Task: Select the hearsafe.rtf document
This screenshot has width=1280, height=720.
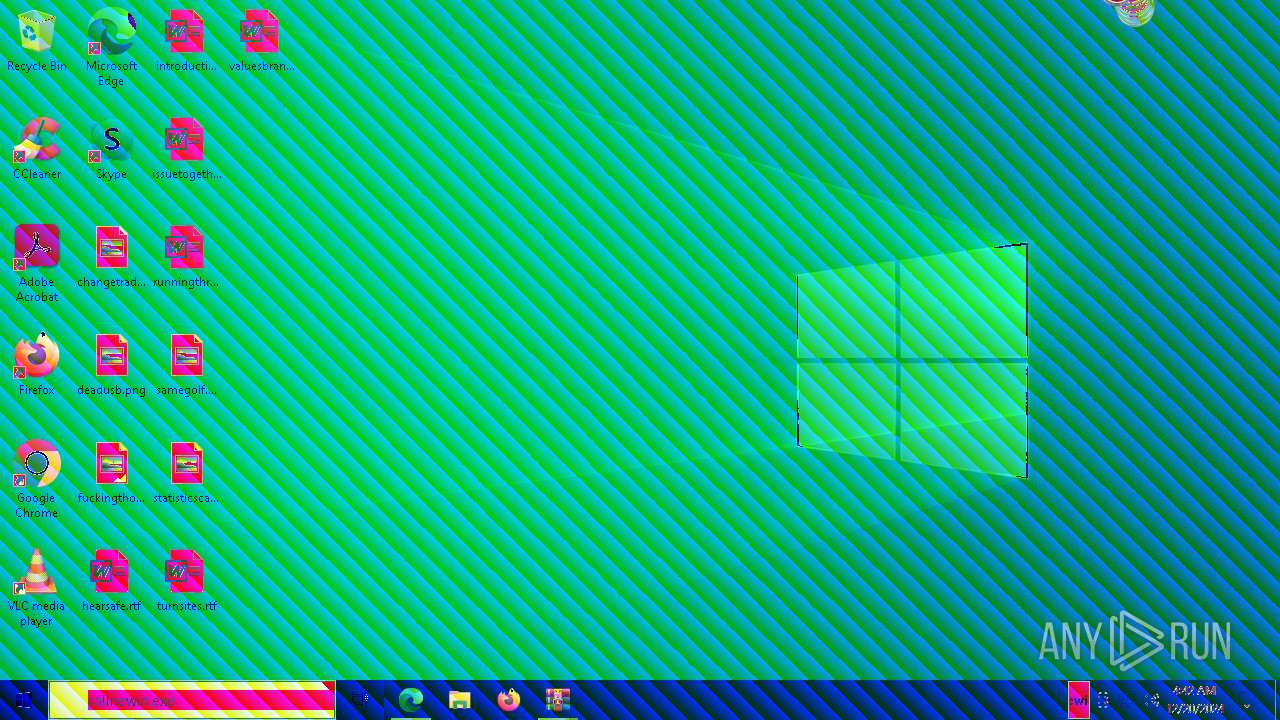Action: (x=111, y=581)
